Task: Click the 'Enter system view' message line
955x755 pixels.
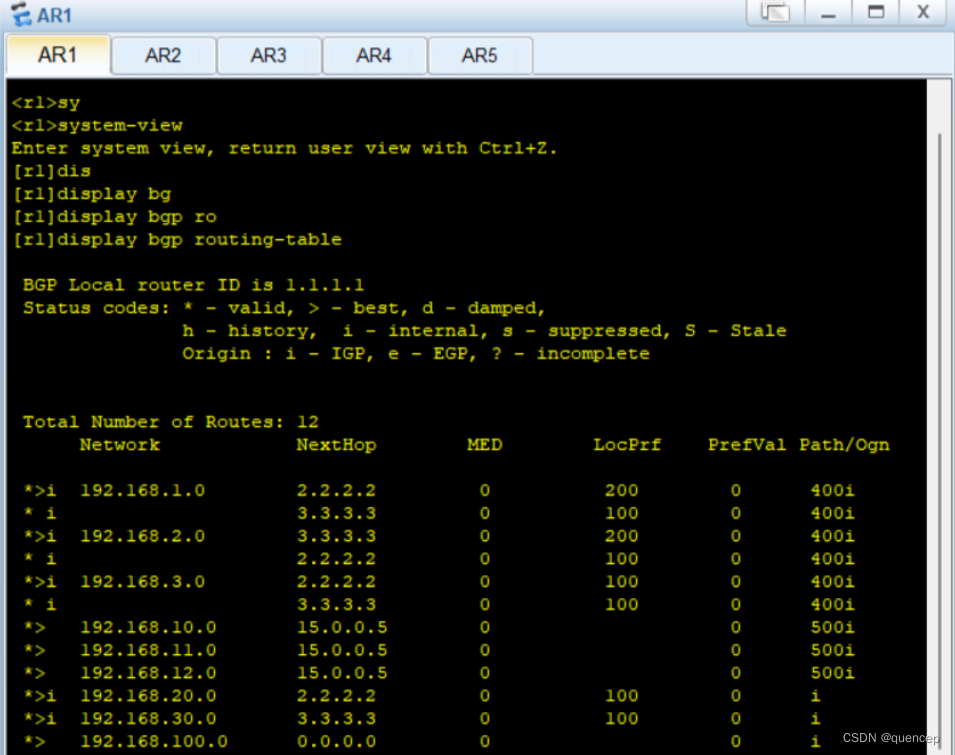Action: coord(284,148)
